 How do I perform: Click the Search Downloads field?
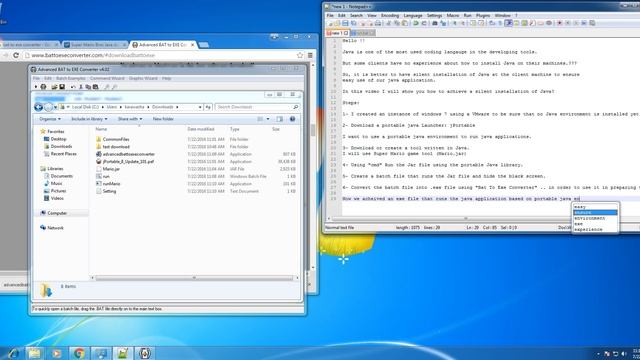(257, 107)
